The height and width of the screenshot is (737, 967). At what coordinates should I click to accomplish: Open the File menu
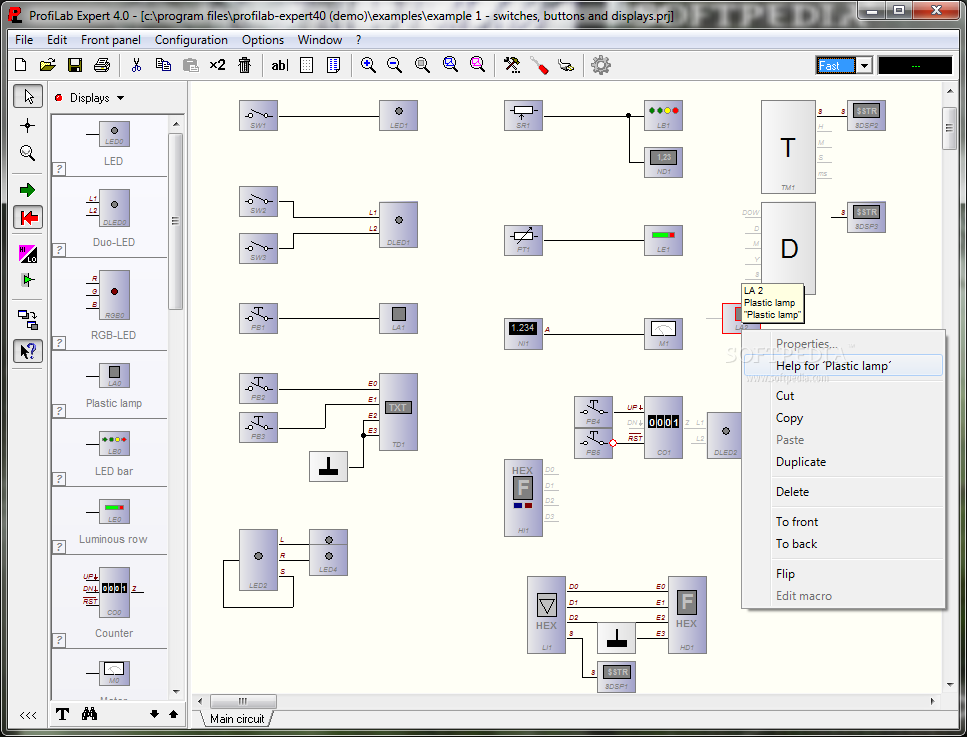(x=24, y=39)
